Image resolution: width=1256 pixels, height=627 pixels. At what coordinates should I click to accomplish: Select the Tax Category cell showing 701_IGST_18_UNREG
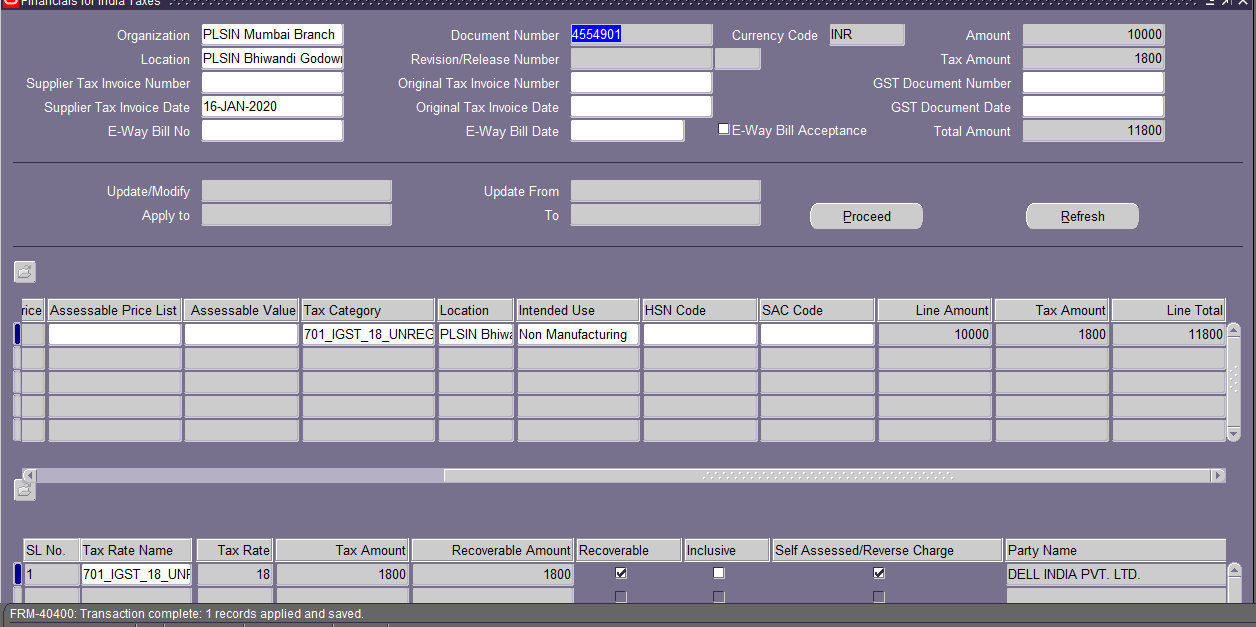click(x=367, y=334)
